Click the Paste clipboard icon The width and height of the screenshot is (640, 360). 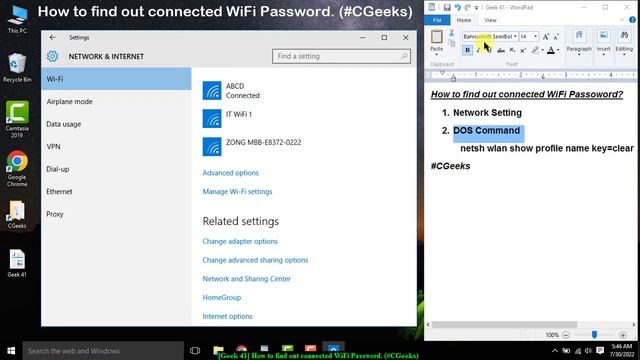click(436, 37)
